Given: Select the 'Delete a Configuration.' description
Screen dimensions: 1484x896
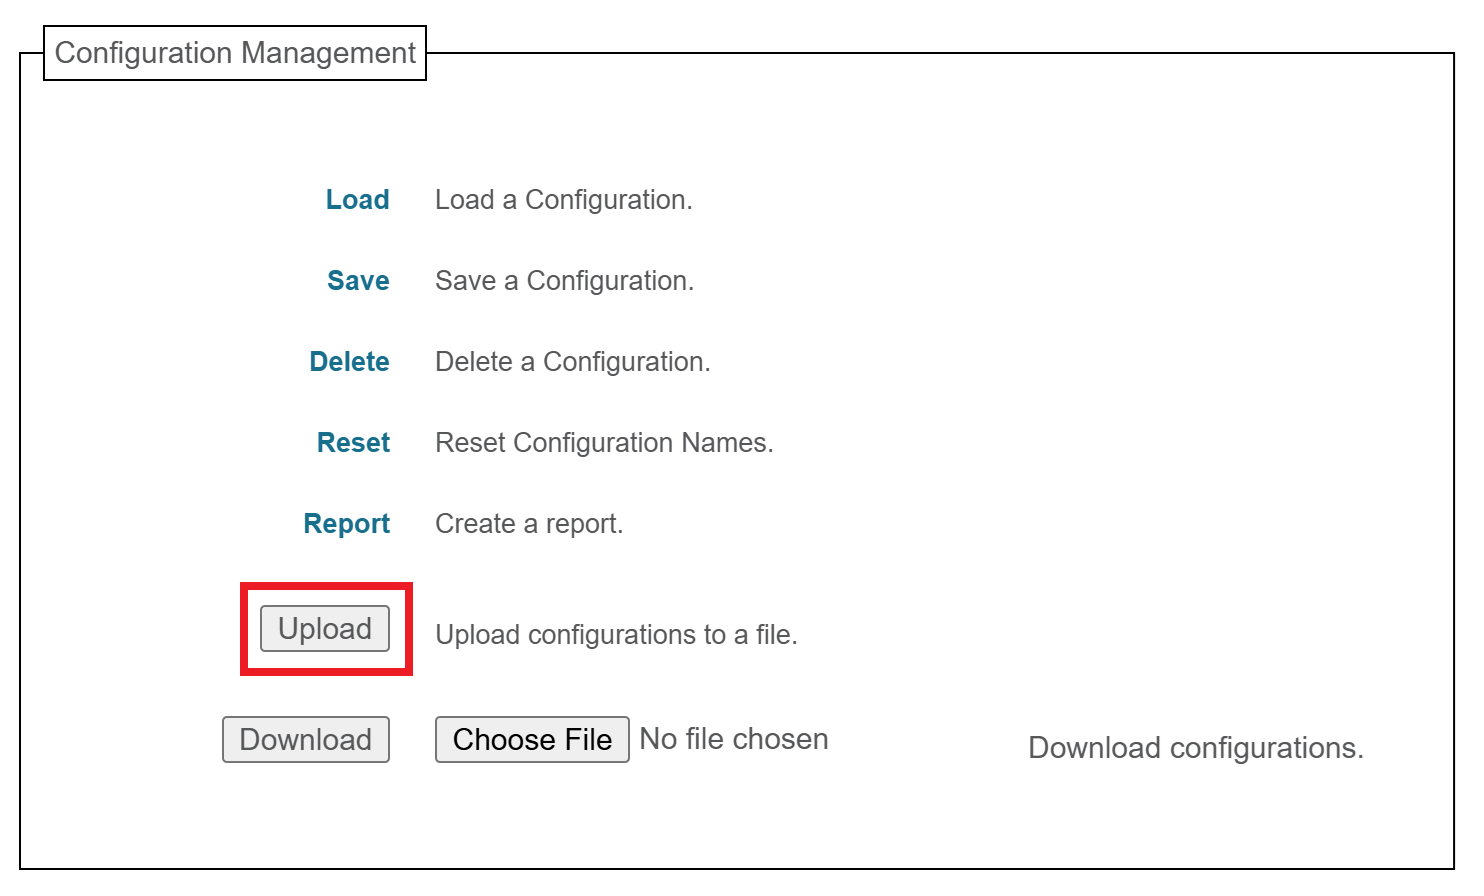Looking at the screenshot, I should tap(573, 362).
